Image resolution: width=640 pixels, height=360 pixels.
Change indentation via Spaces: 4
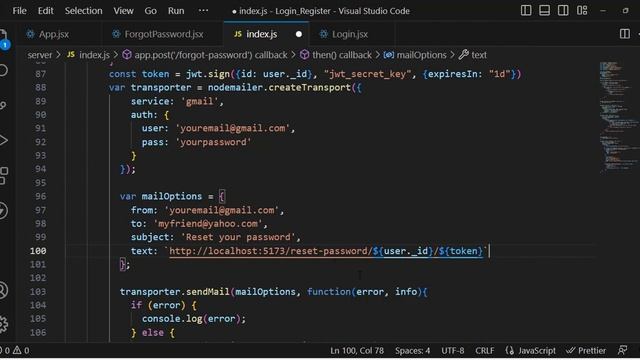click(x=412, y=351)
